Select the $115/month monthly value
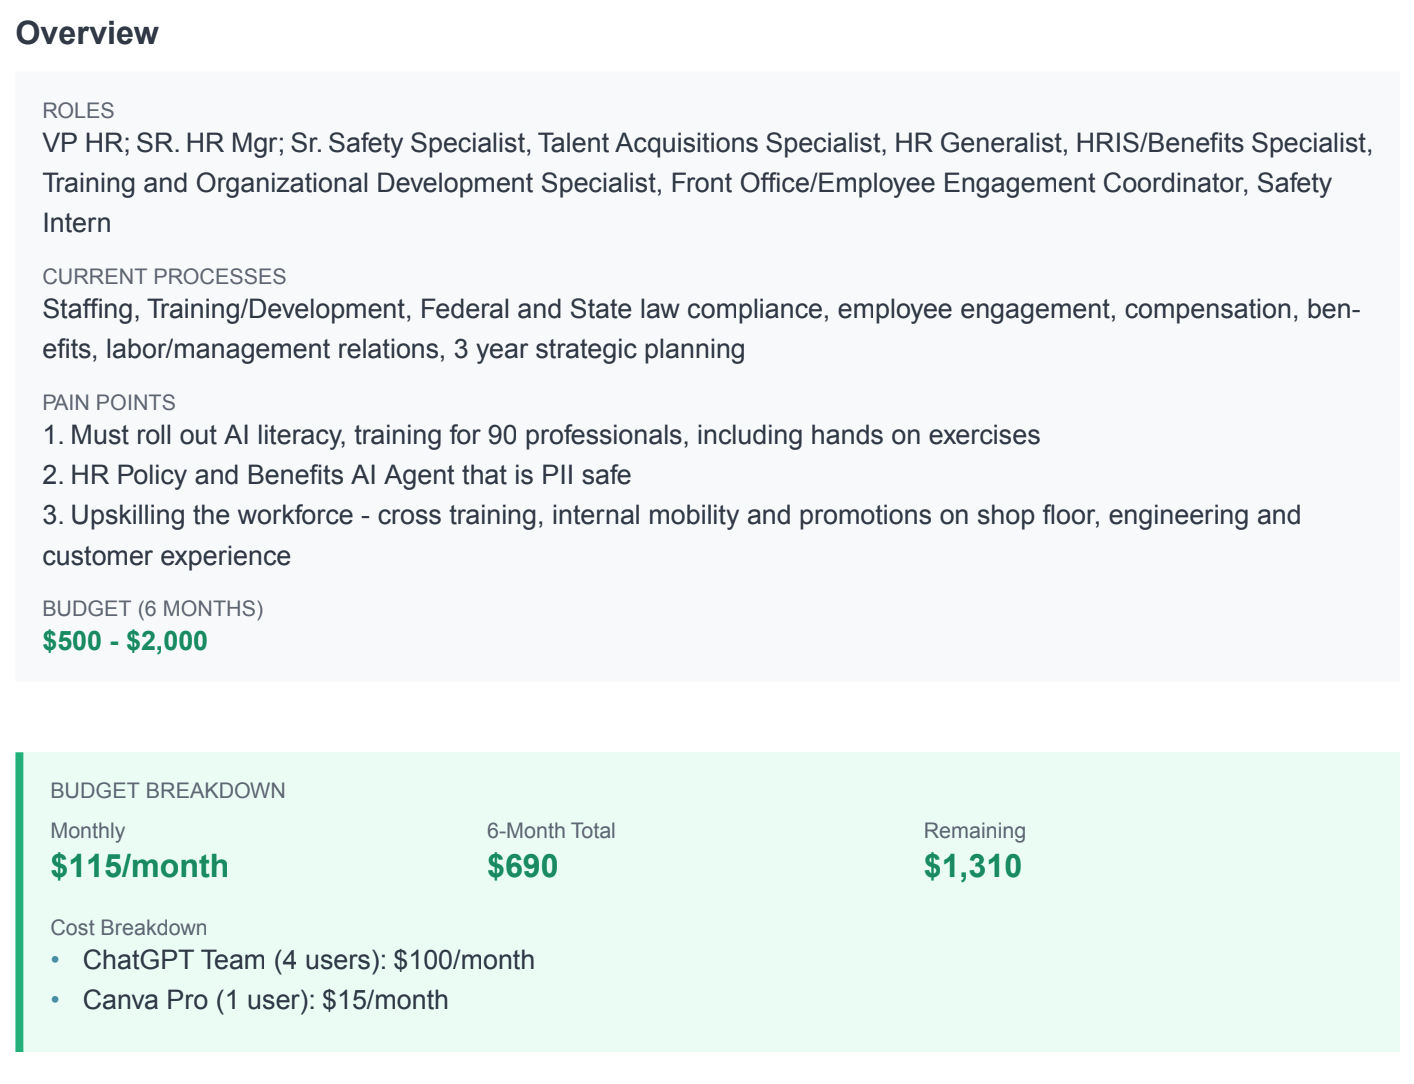This screenshot has height=1084, width=1414. click(140, 866)
